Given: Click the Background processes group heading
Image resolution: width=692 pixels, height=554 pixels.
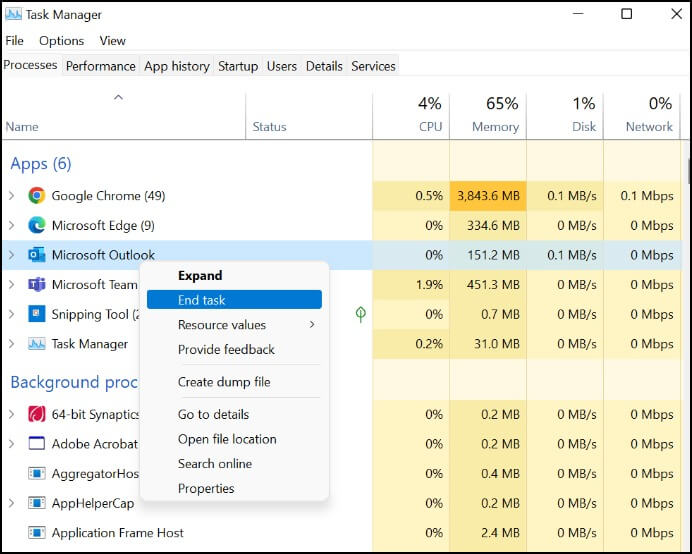Looking at the screenshot, I should (74, 382).
